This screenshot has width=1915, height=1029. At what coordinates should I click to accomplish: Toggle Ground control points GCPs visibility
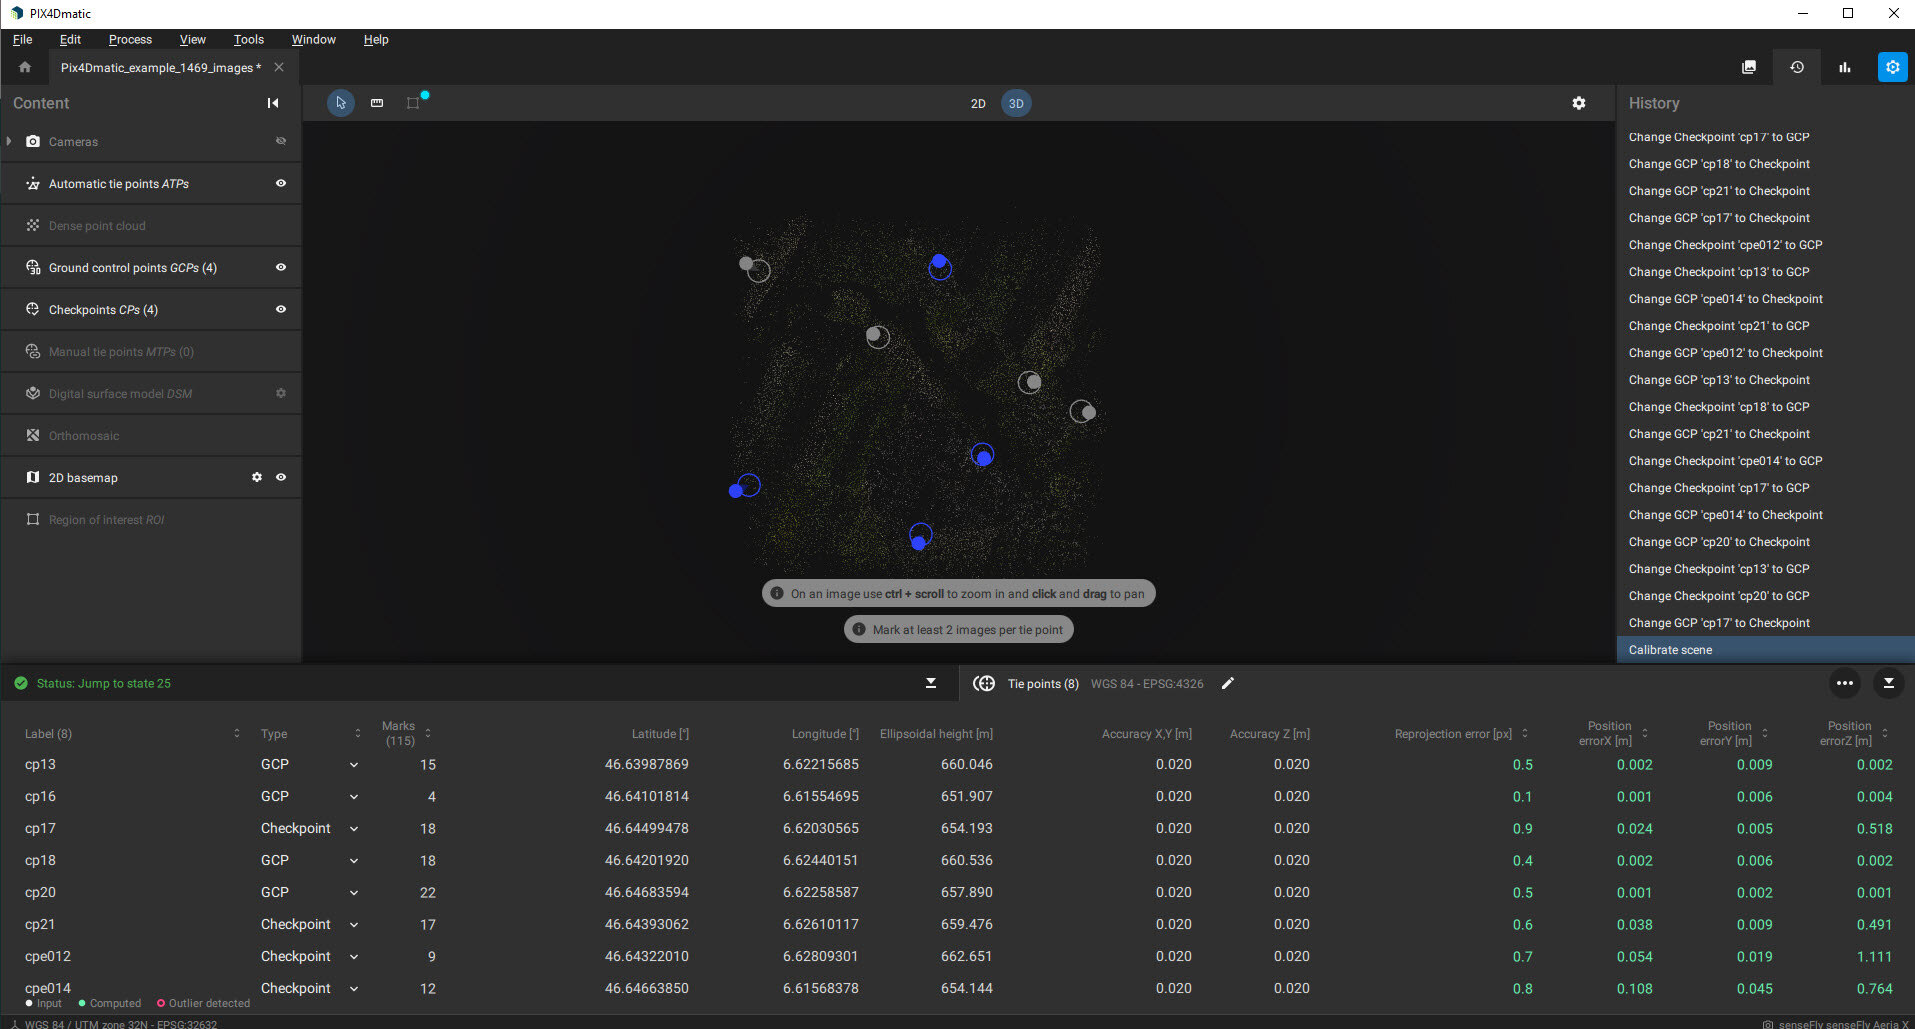coord(281,267)
